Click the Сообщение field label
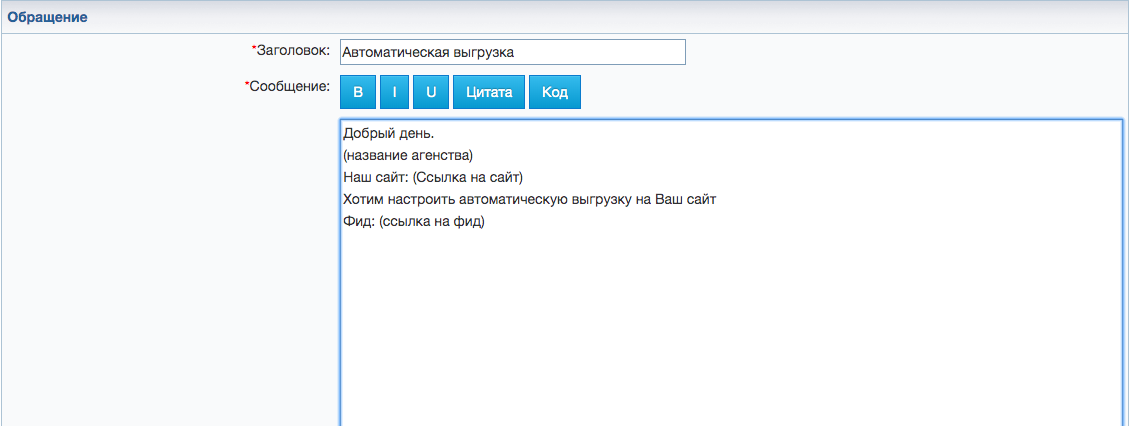This screenshot has width=1138, height=426. pyautogui.click(x=288, y=86)
